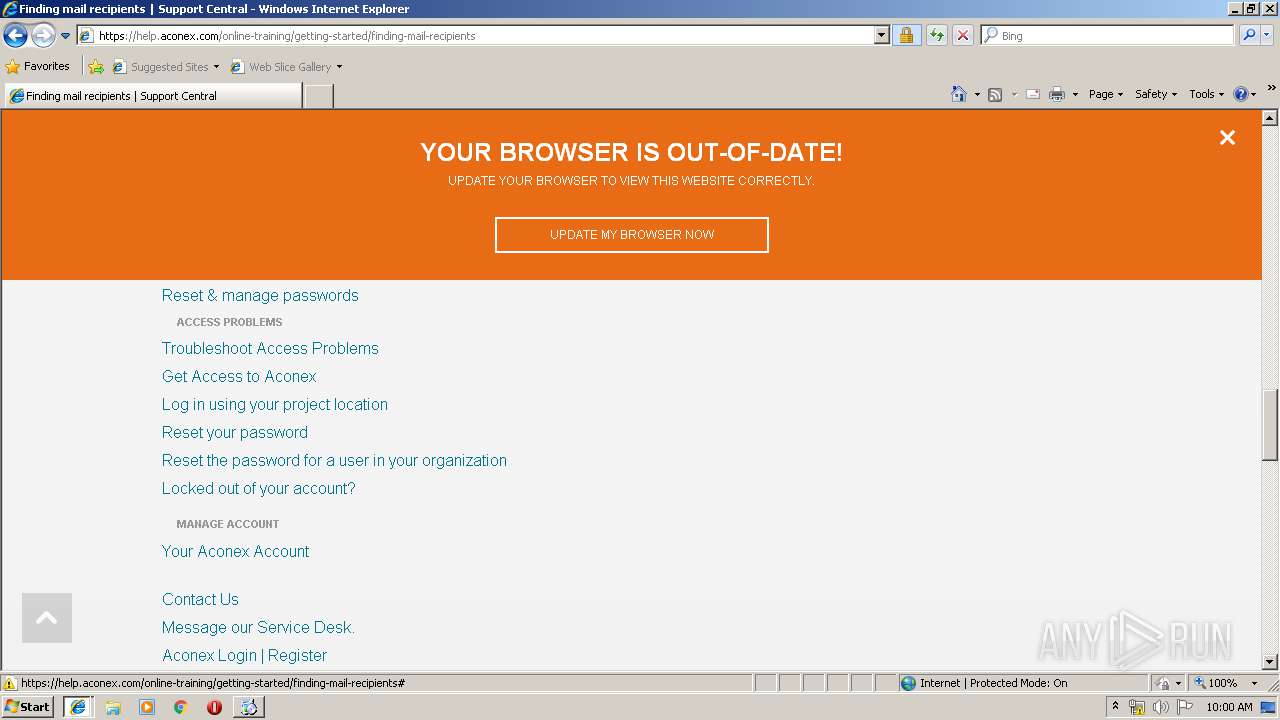Click the Action Center flag tray icon
This screenshot has width=1280, height=720.
point(1185,707)
